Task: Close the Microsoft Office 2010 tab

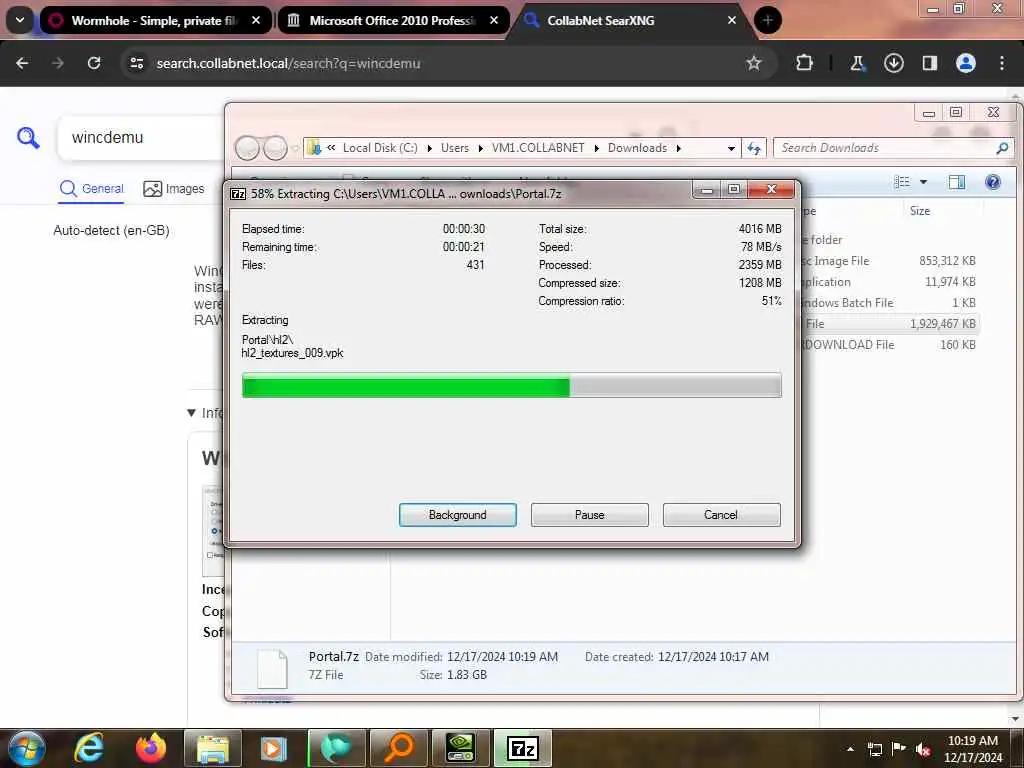Action: click(x=494, y=20)
